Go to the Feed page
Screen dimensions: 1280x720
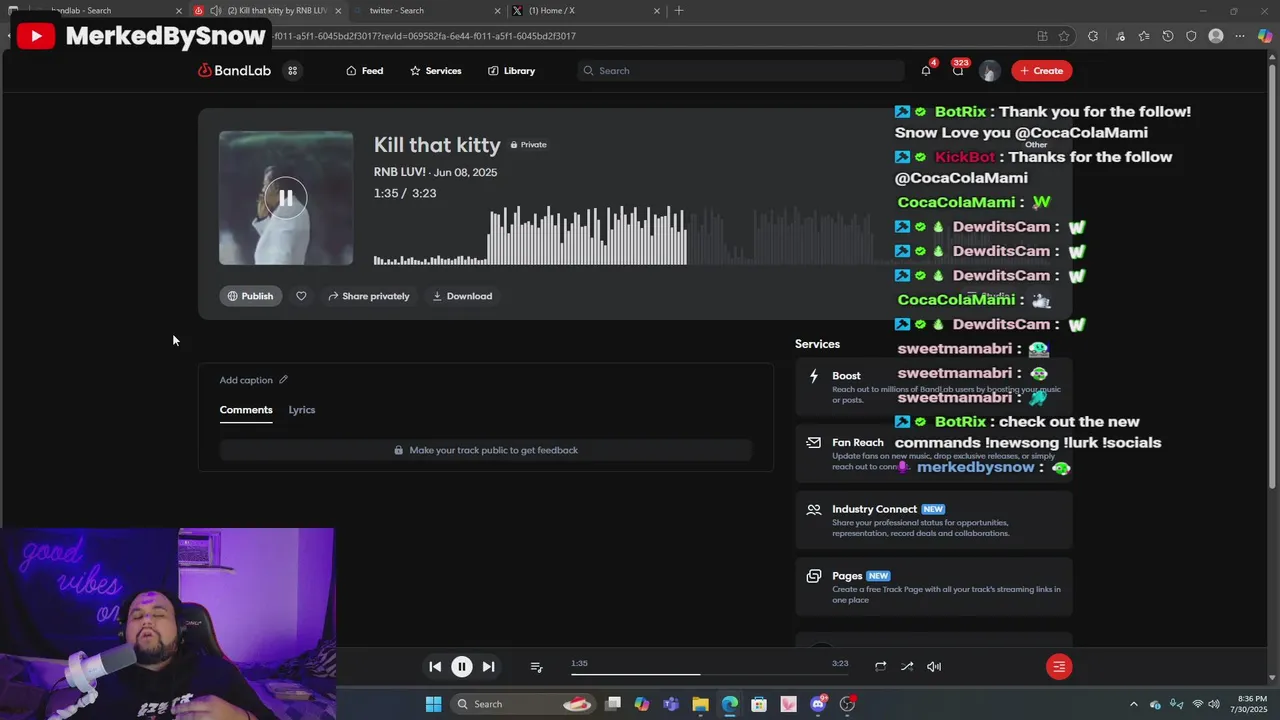point(364,71)
